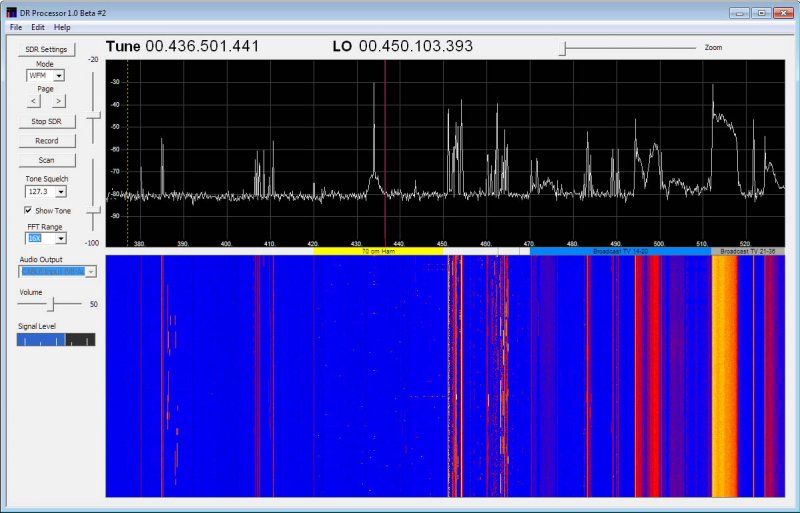800x513 pixels.
Task: Maximize the DR Processor window
Action: click(x=761, y=13)
